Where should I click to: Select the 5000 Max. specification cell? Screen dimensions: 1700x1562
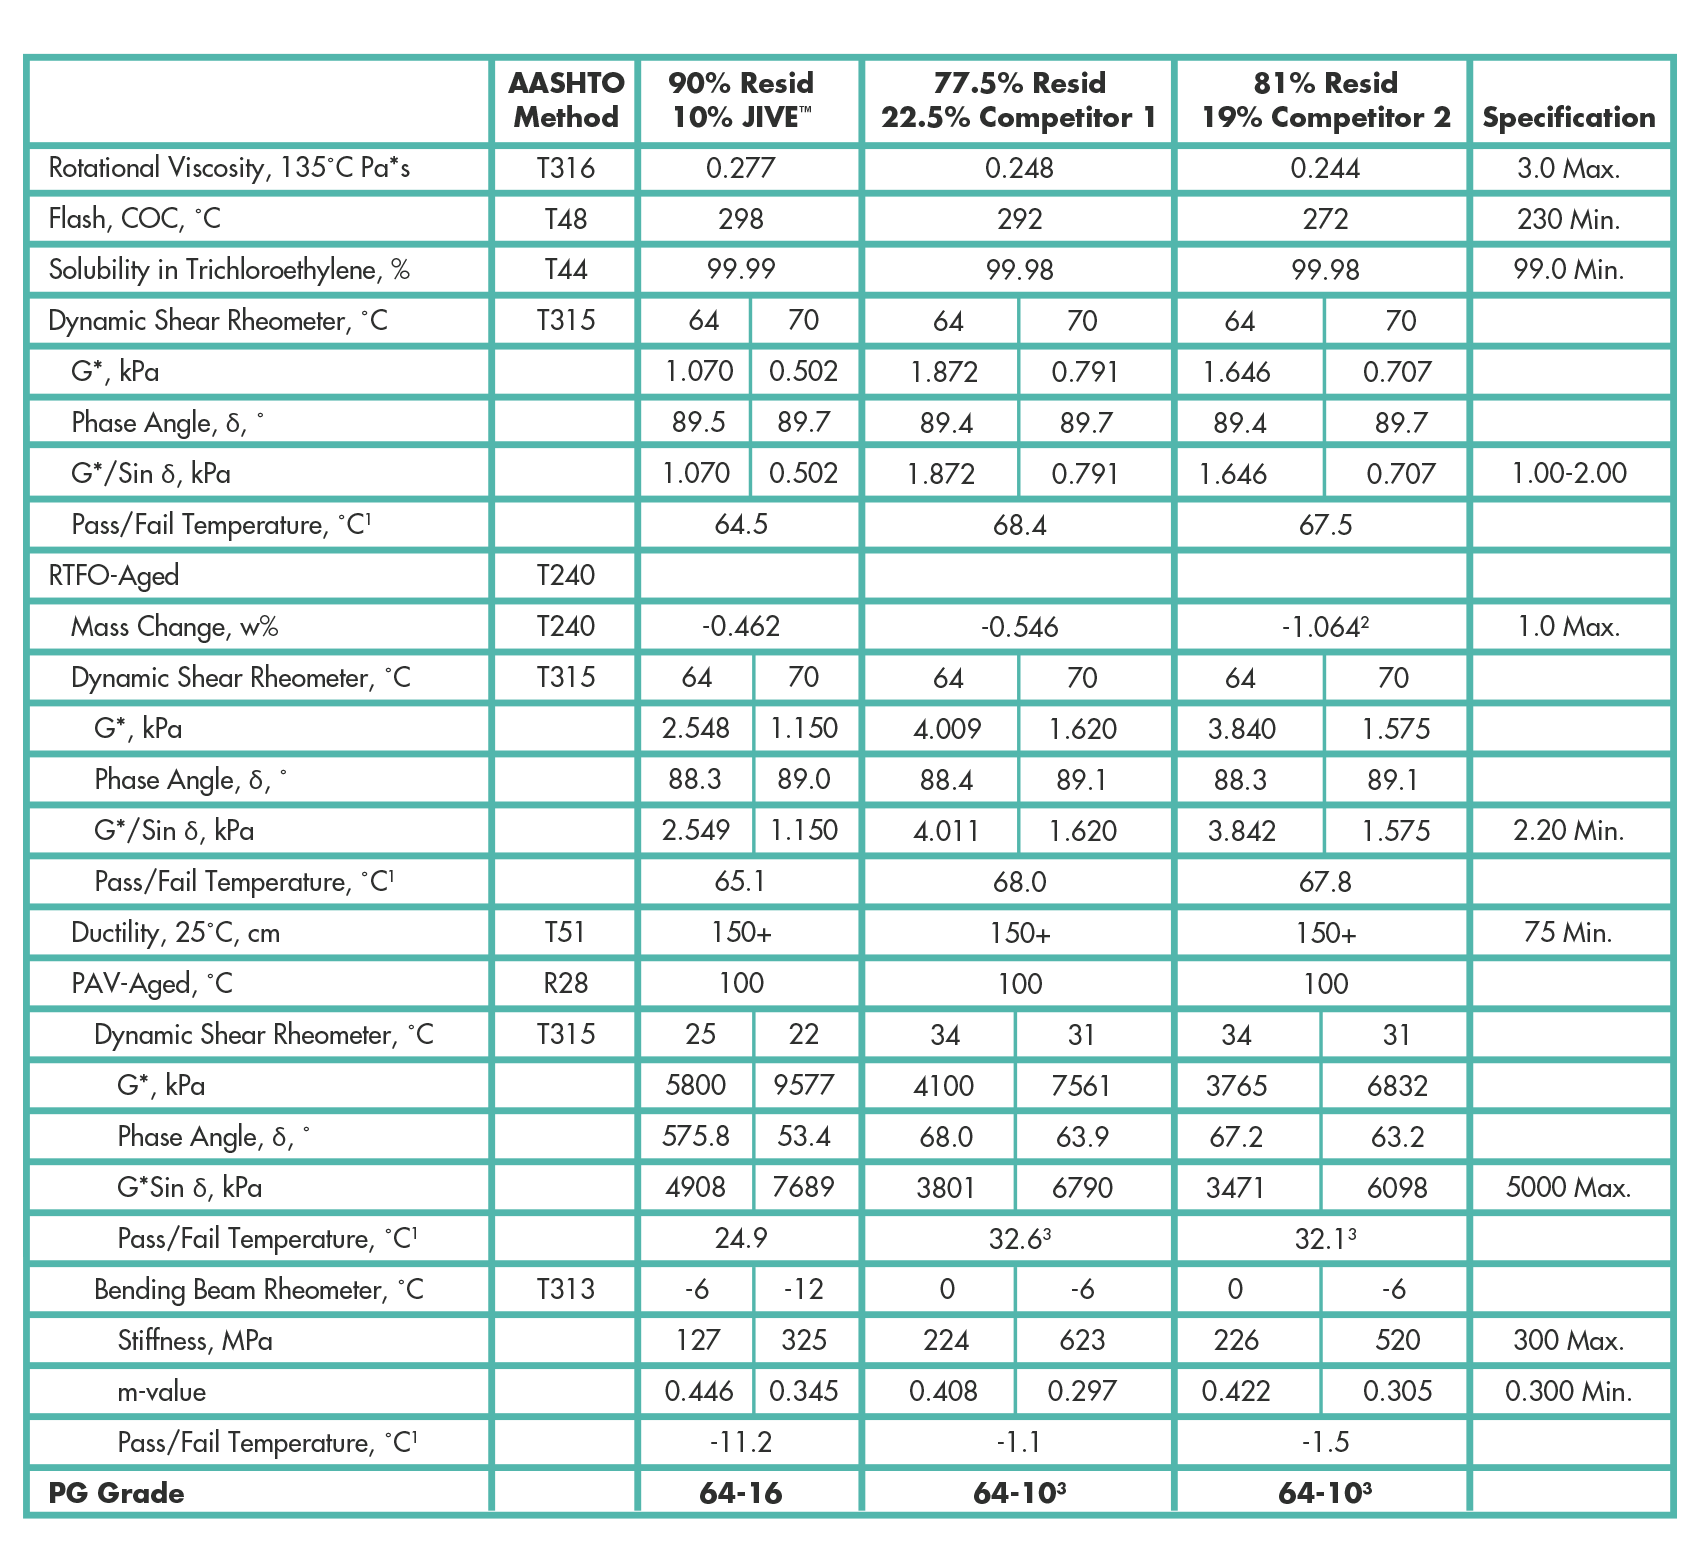(x=1568, y=1188)
